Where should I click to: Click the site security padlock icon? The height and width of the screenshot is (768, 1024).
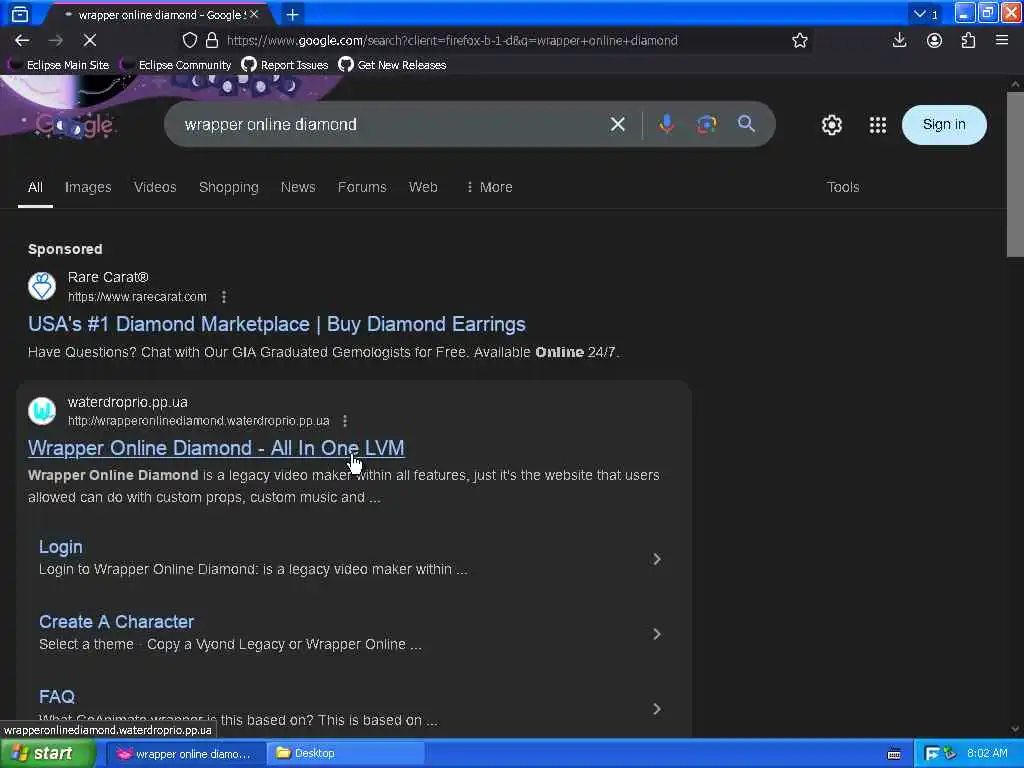212,40
